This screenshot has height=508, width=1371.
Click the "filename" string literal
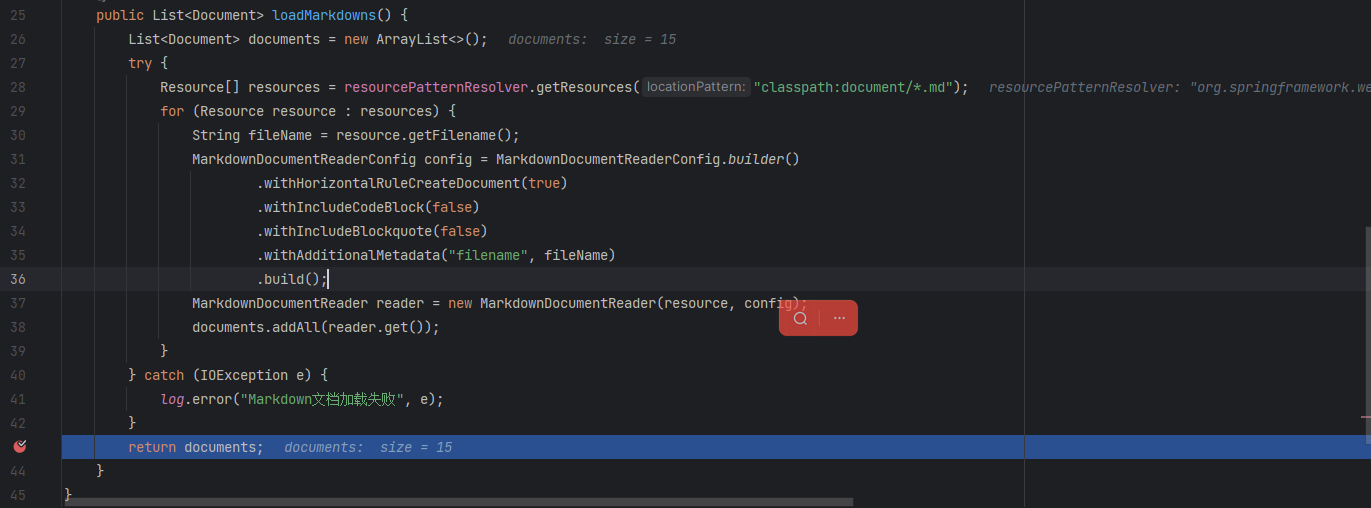(x=488, y=255)
